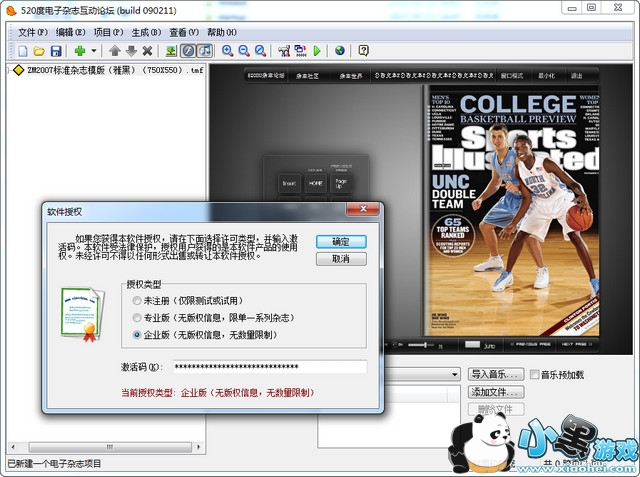Image resolution: width=640 pixels, height=477 pixels.
Task: Click the help question mark icon
Action: (364, 50)
